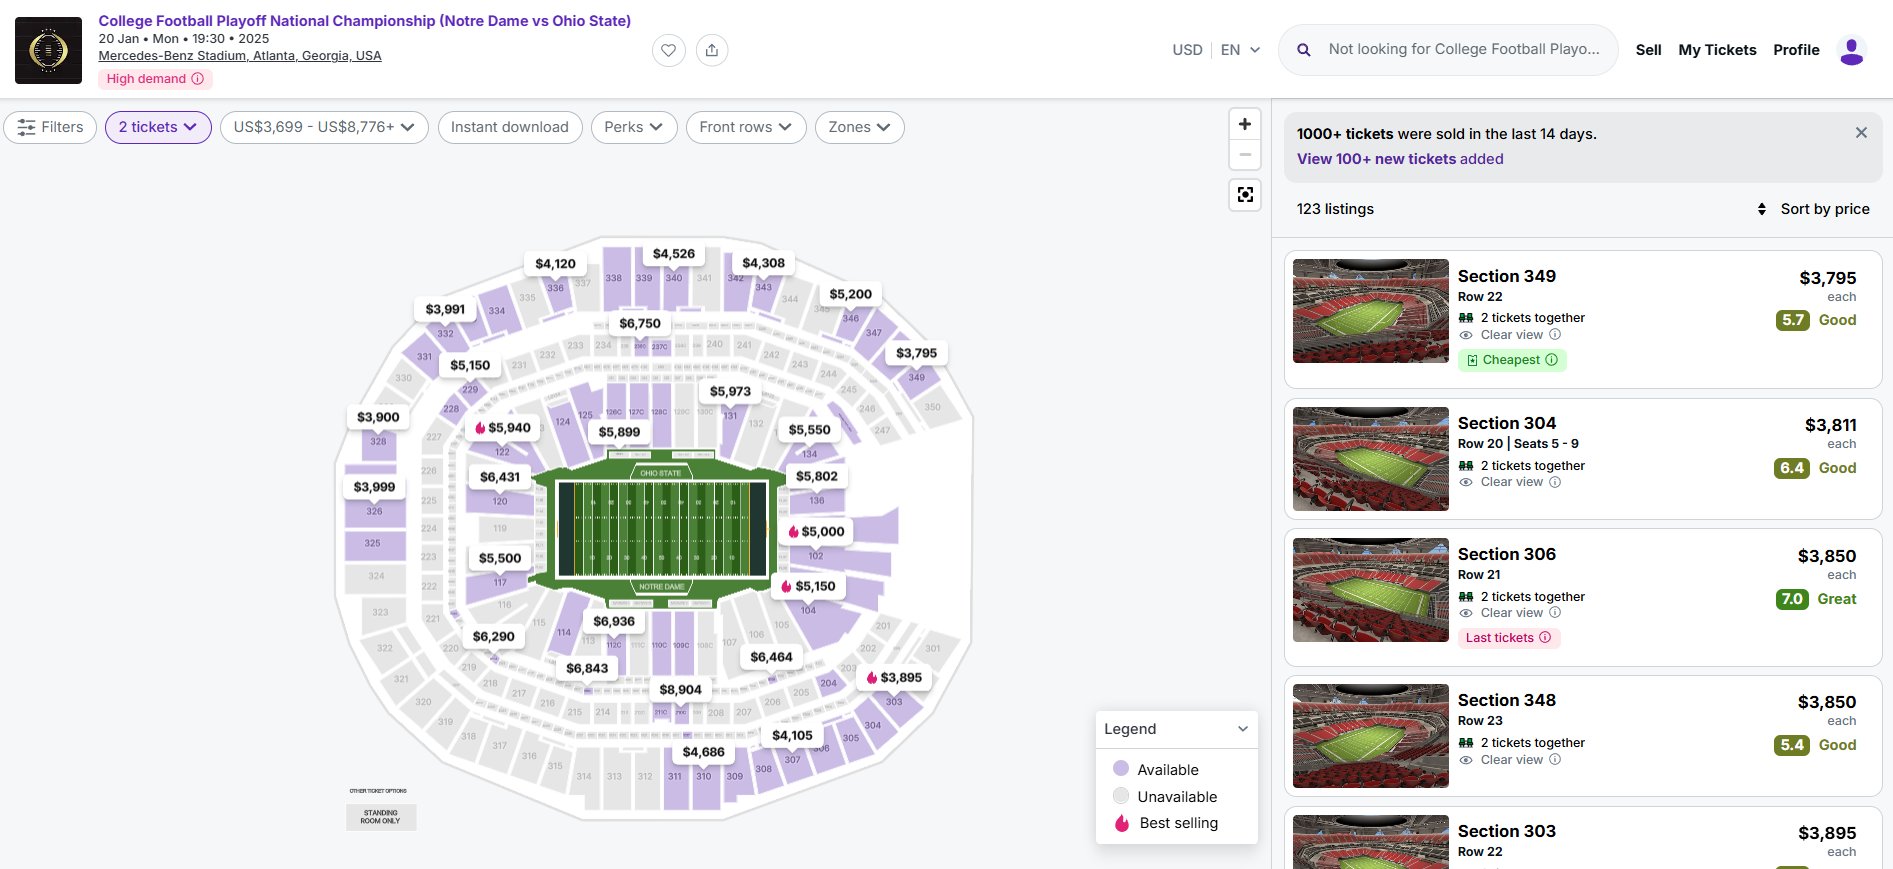Click the Unavailable legend color swatch
This screenshot has height=869, width=1893.
[1121, 796]
